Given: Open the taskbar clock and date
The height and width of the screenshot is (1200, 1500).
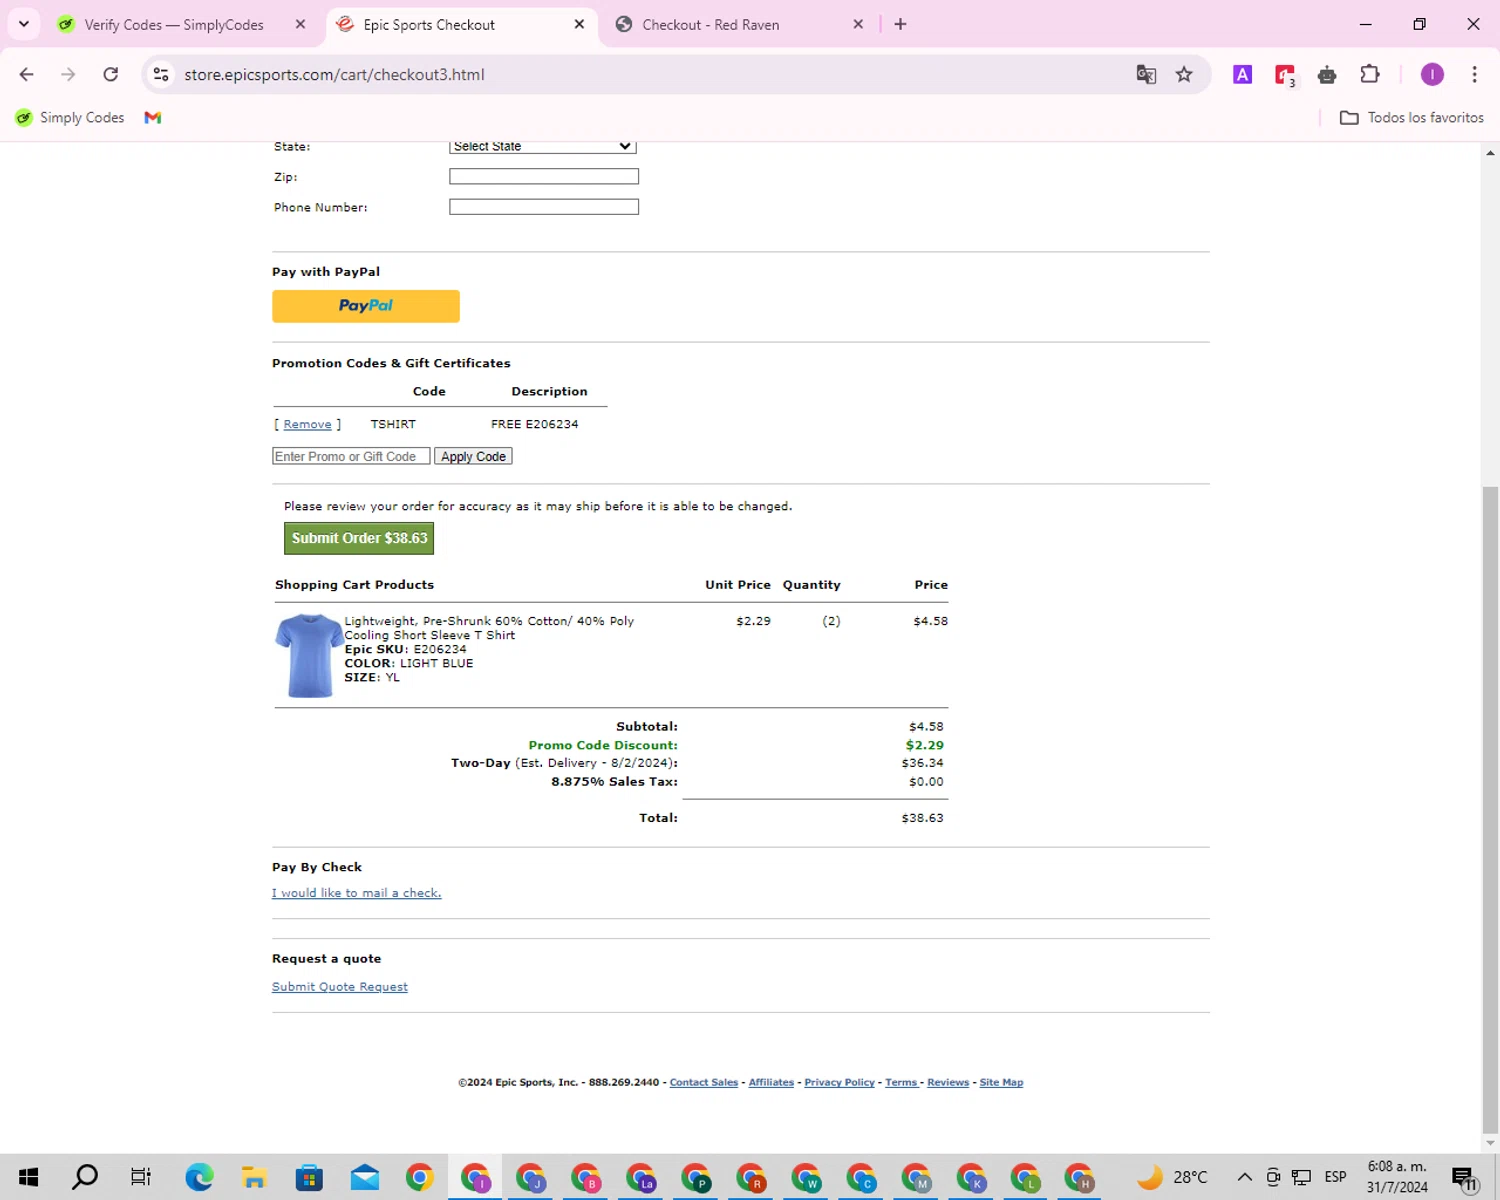Looking at the screenshot, I should tap(1397, 1177).
